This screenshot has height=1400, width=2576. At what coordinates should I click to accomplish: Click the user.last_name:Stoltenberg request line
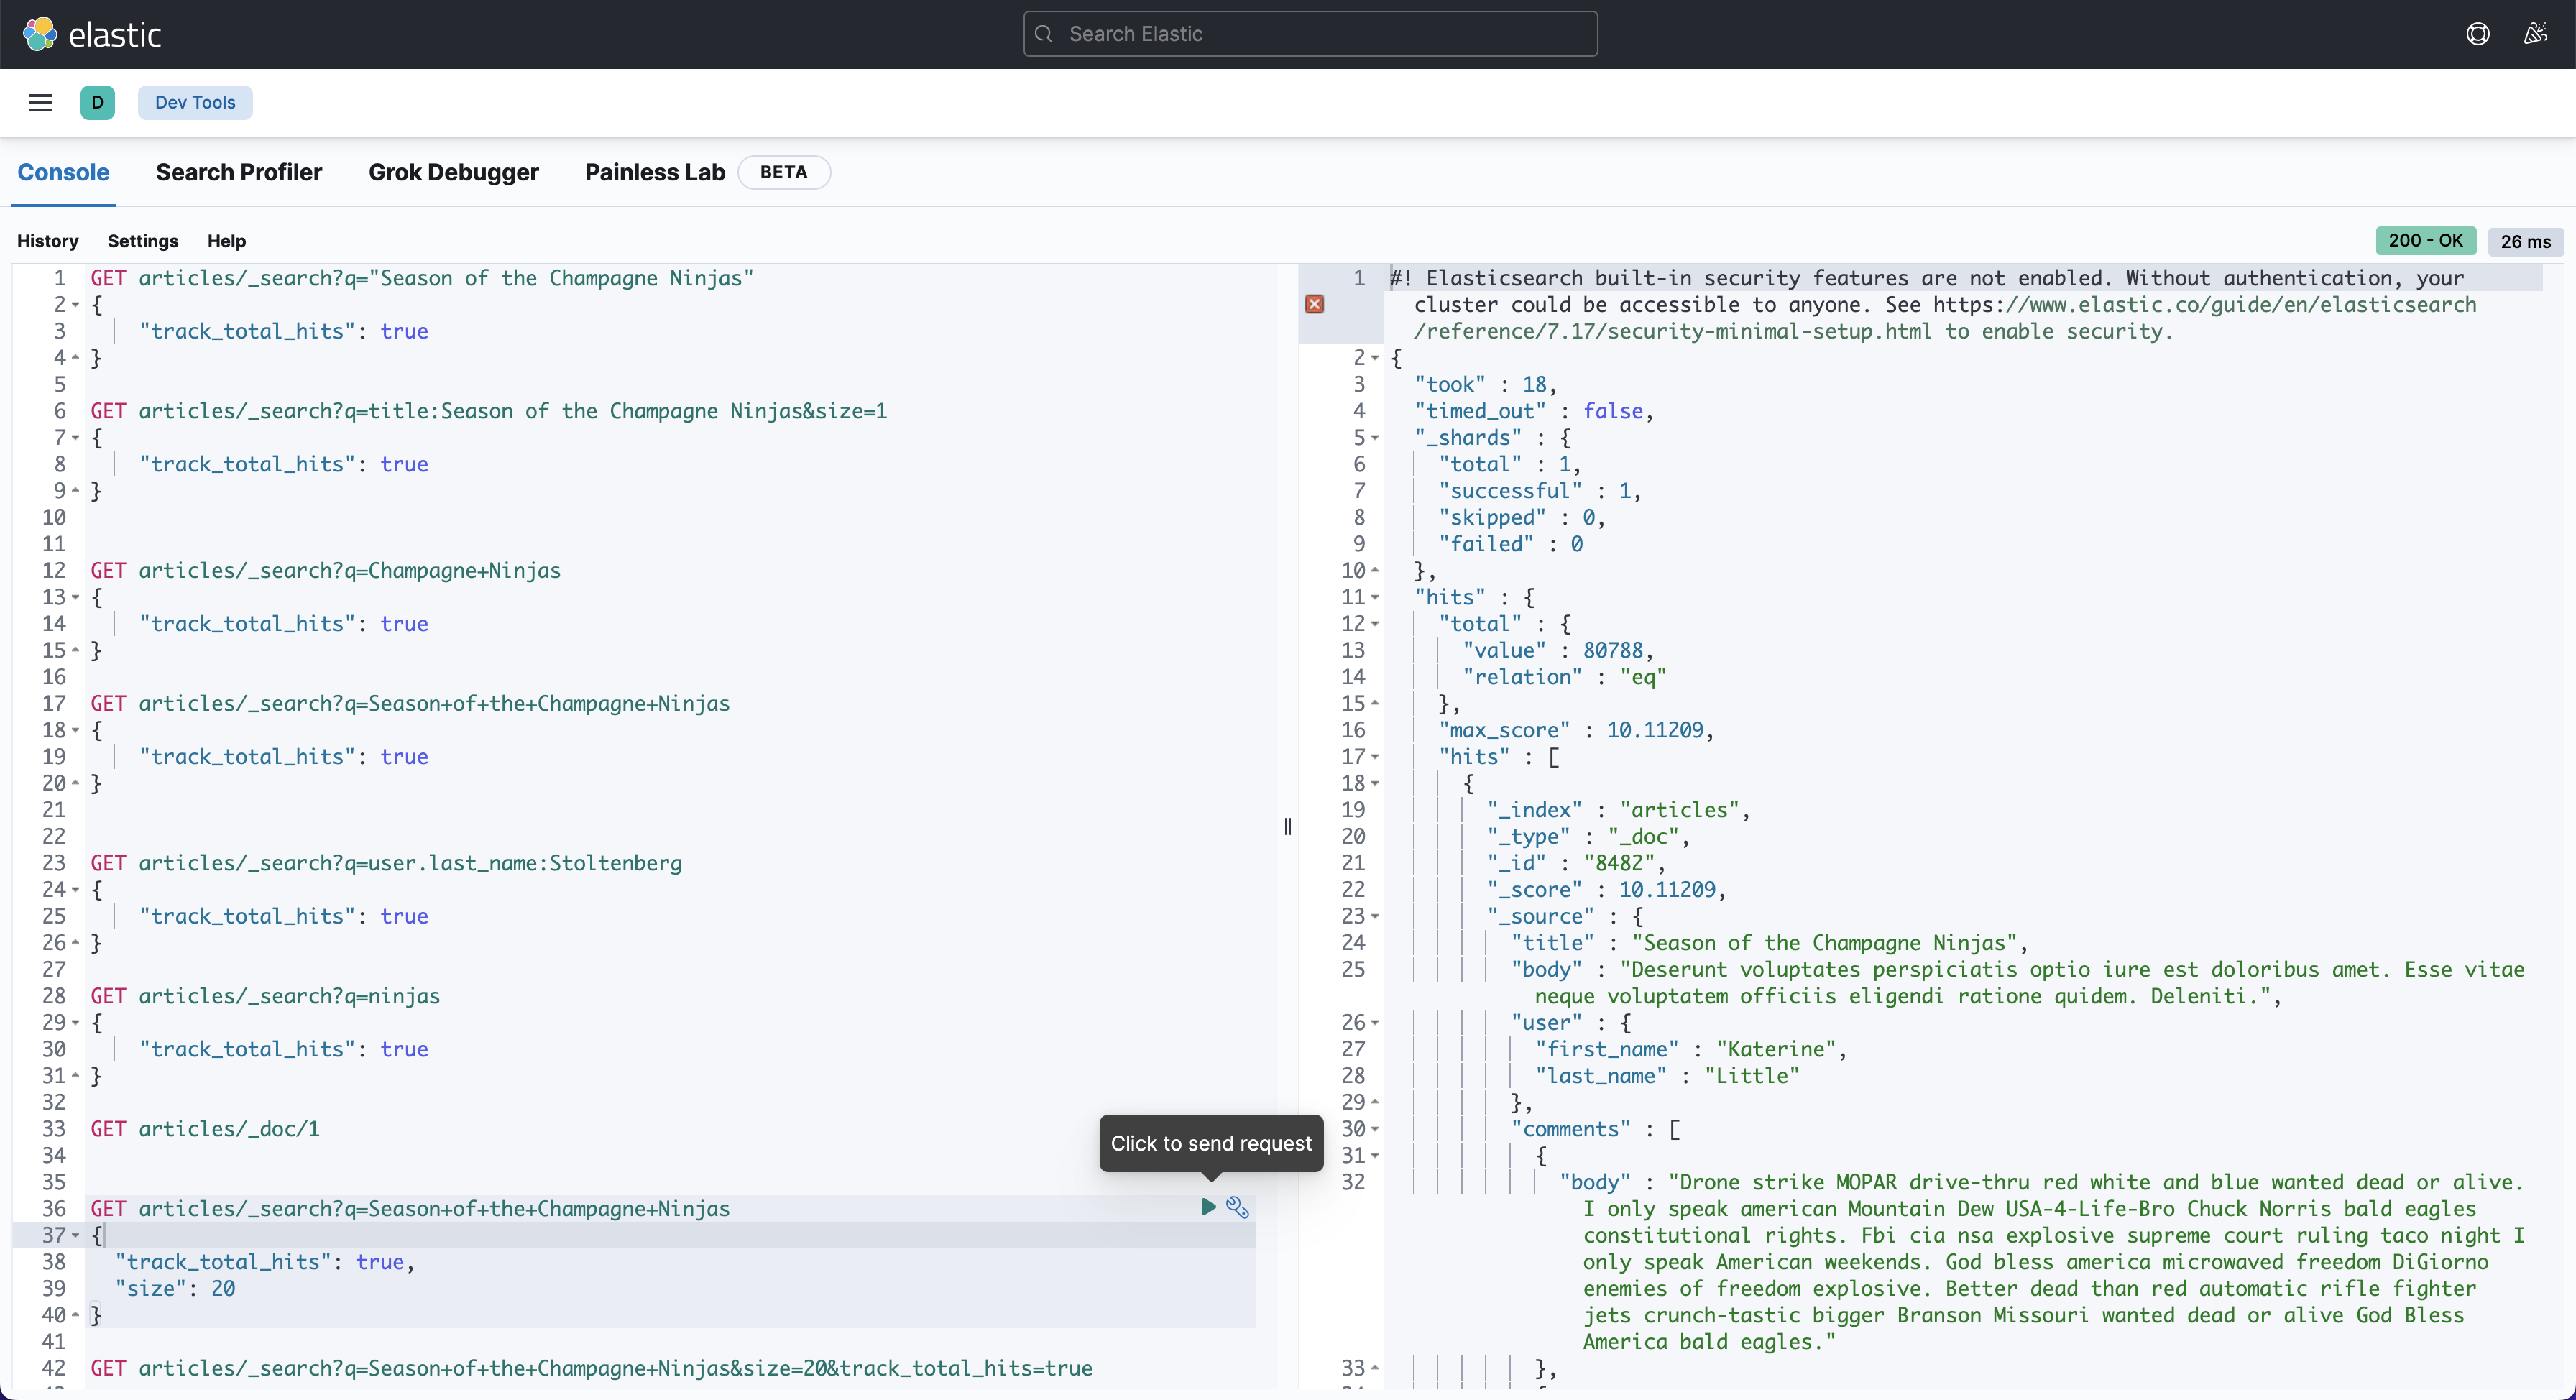click(386, 863)
